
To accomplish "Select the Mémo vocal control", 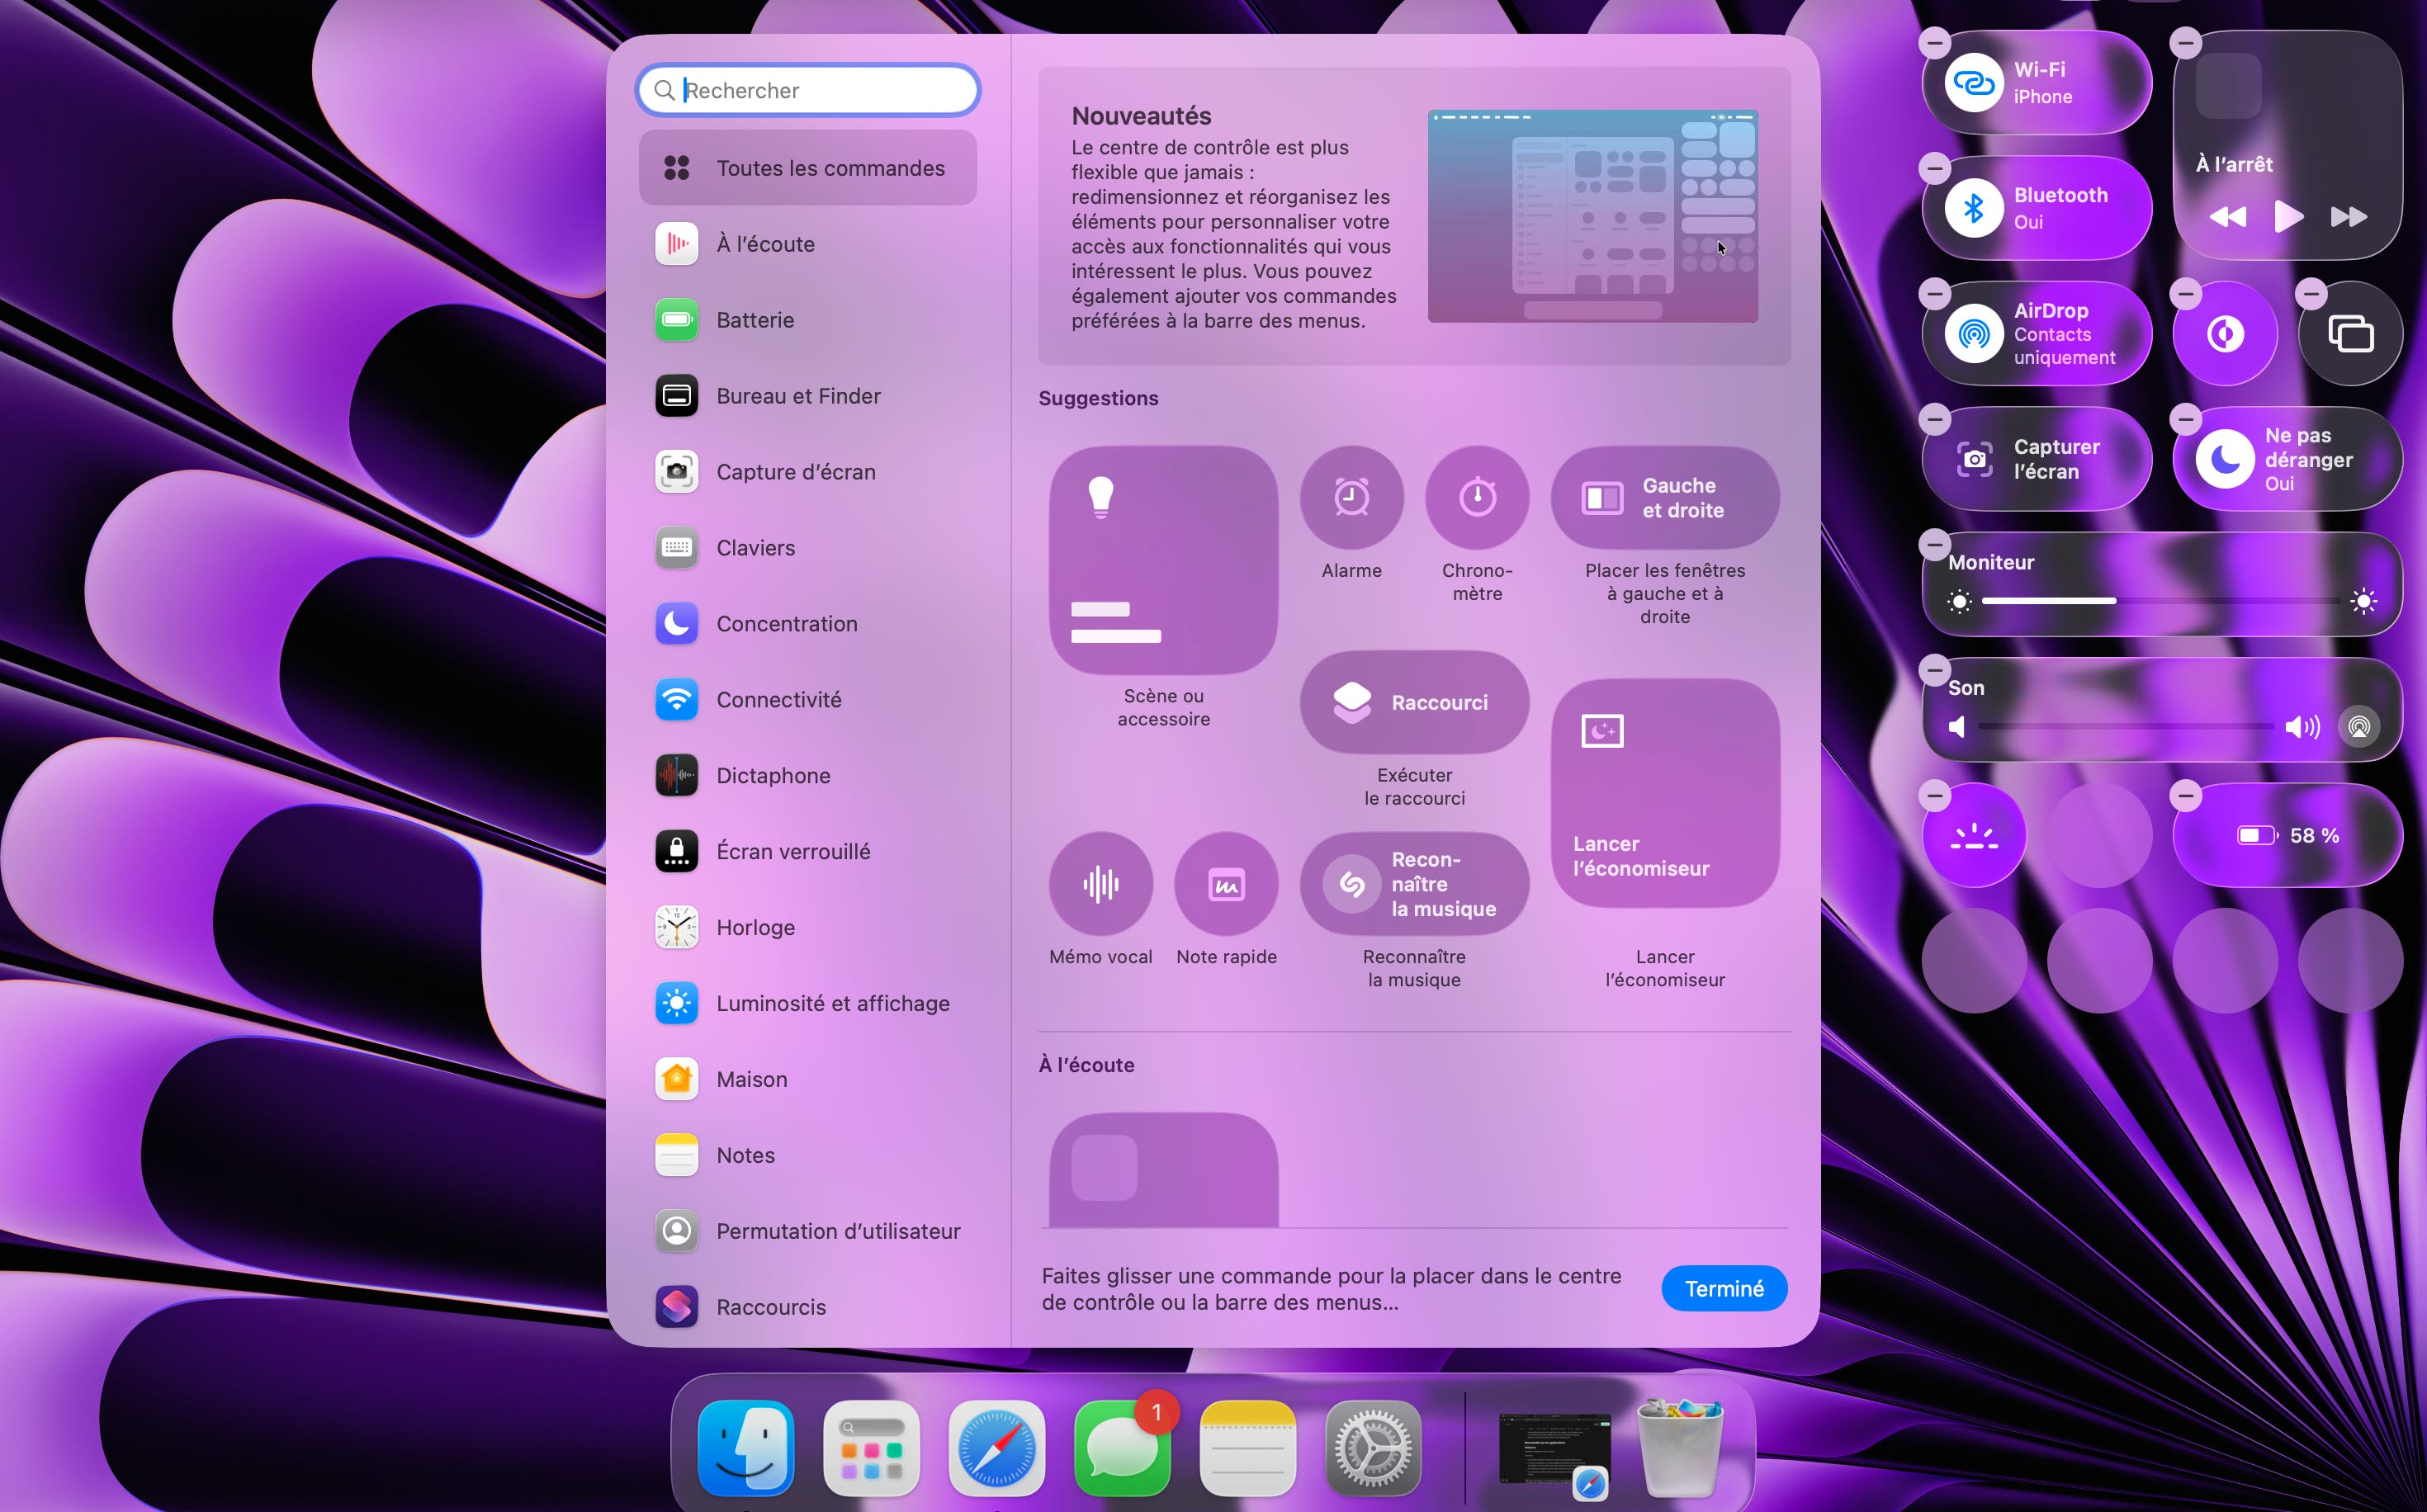I will 1100,884.
